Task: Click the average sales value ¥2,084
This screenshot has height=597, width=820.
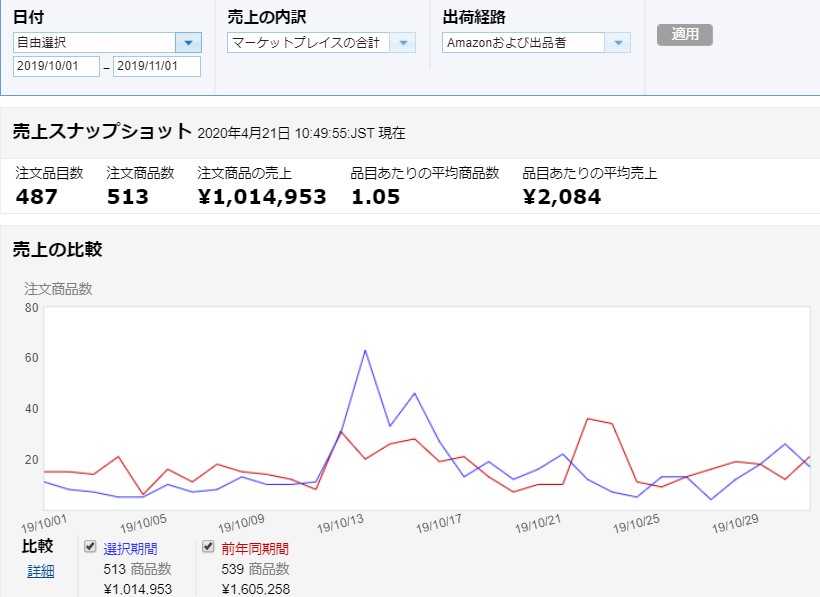Action: 561,197
